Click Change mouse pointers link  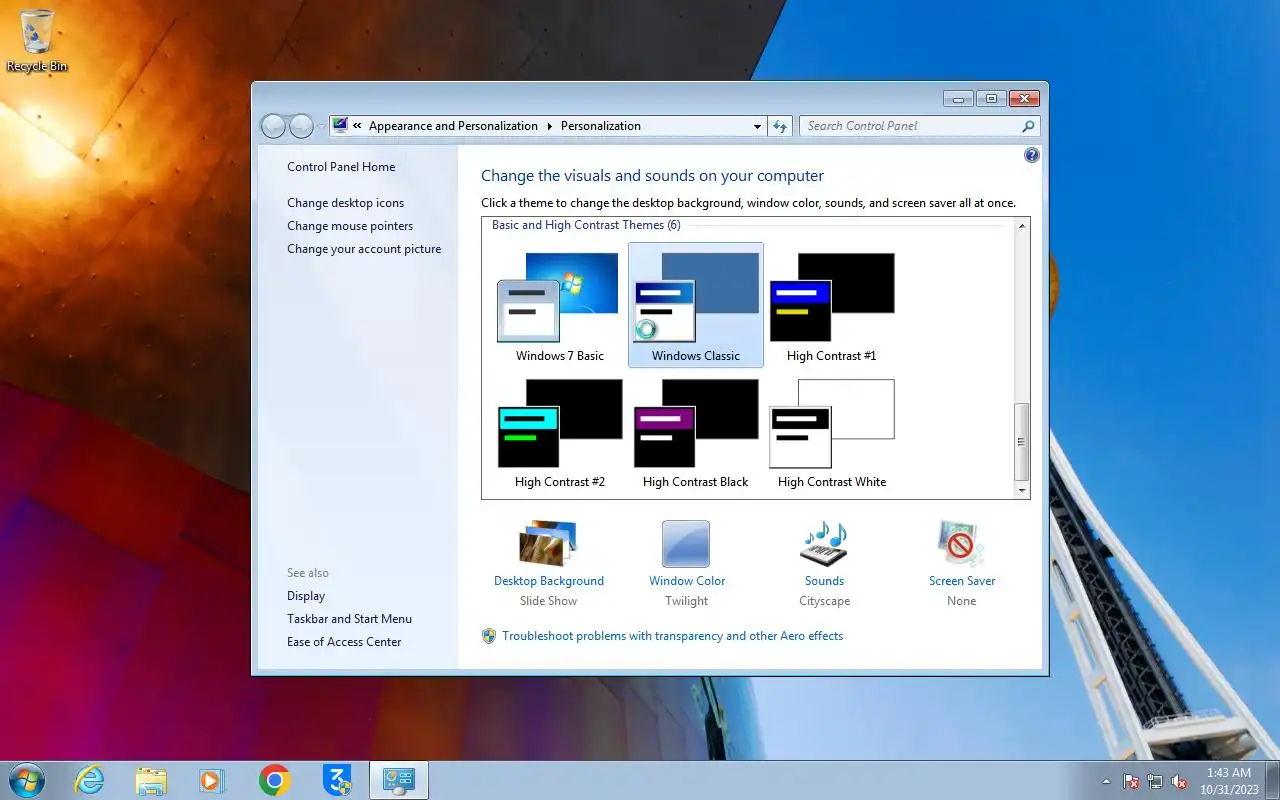pos(350,226)
